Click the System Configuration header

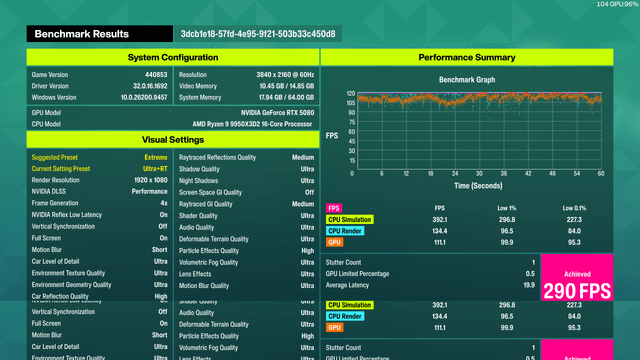coord(173,58)
